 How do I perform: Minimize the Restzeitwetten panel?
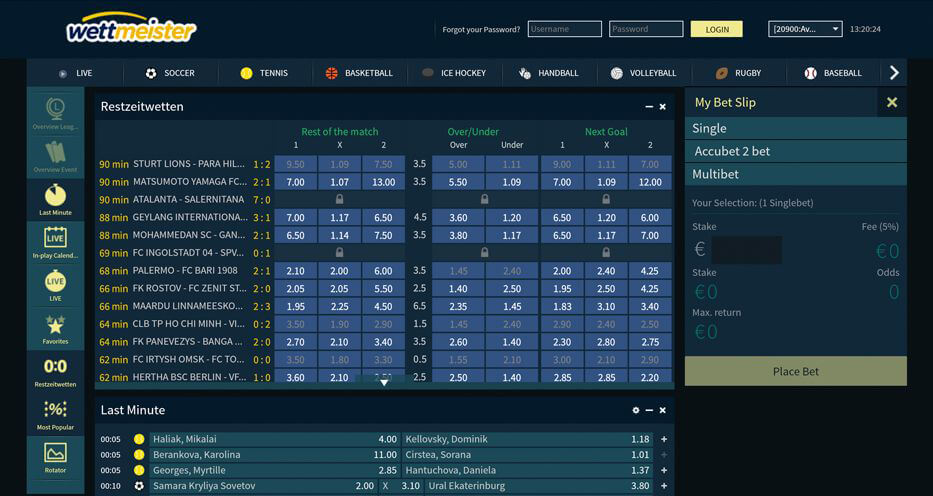click(649, 107)
